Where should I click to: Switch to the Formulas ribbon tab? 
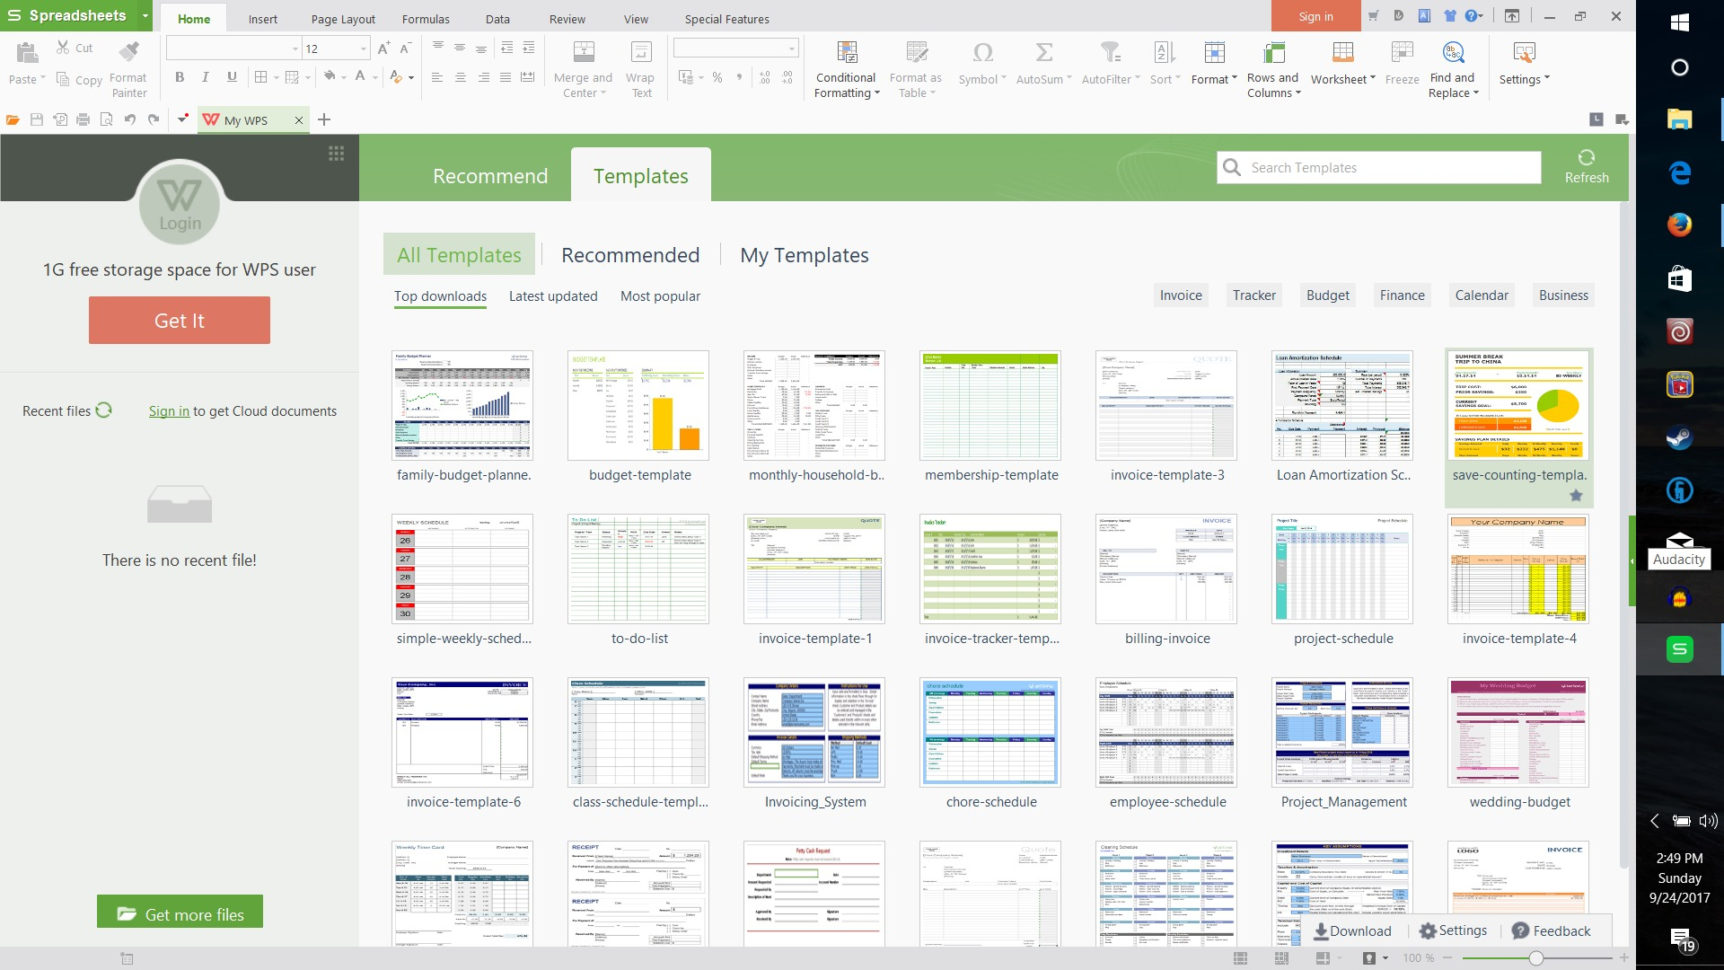tap(426, 18)
